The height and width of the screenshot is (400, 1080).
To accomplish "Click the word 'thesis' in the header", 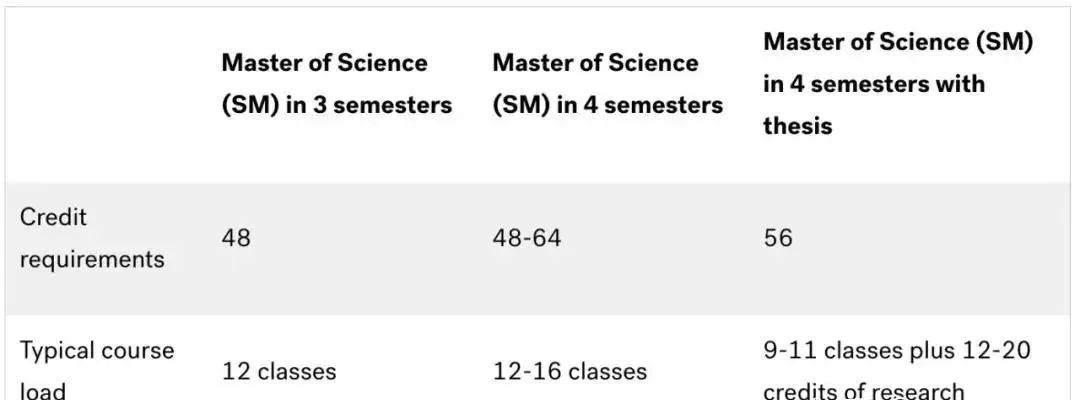I will [798, 126].
